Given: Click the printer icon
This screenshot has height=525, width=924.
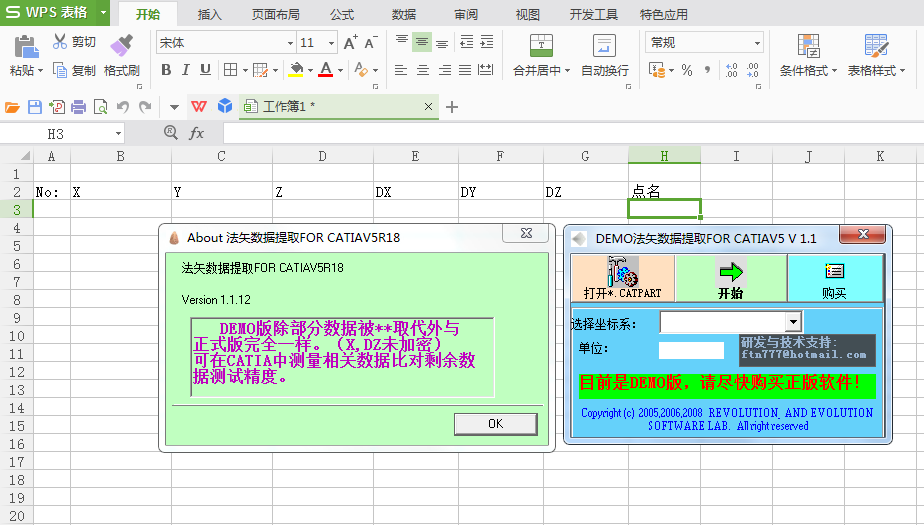Looking at the screenshot, I should (78, 107).
